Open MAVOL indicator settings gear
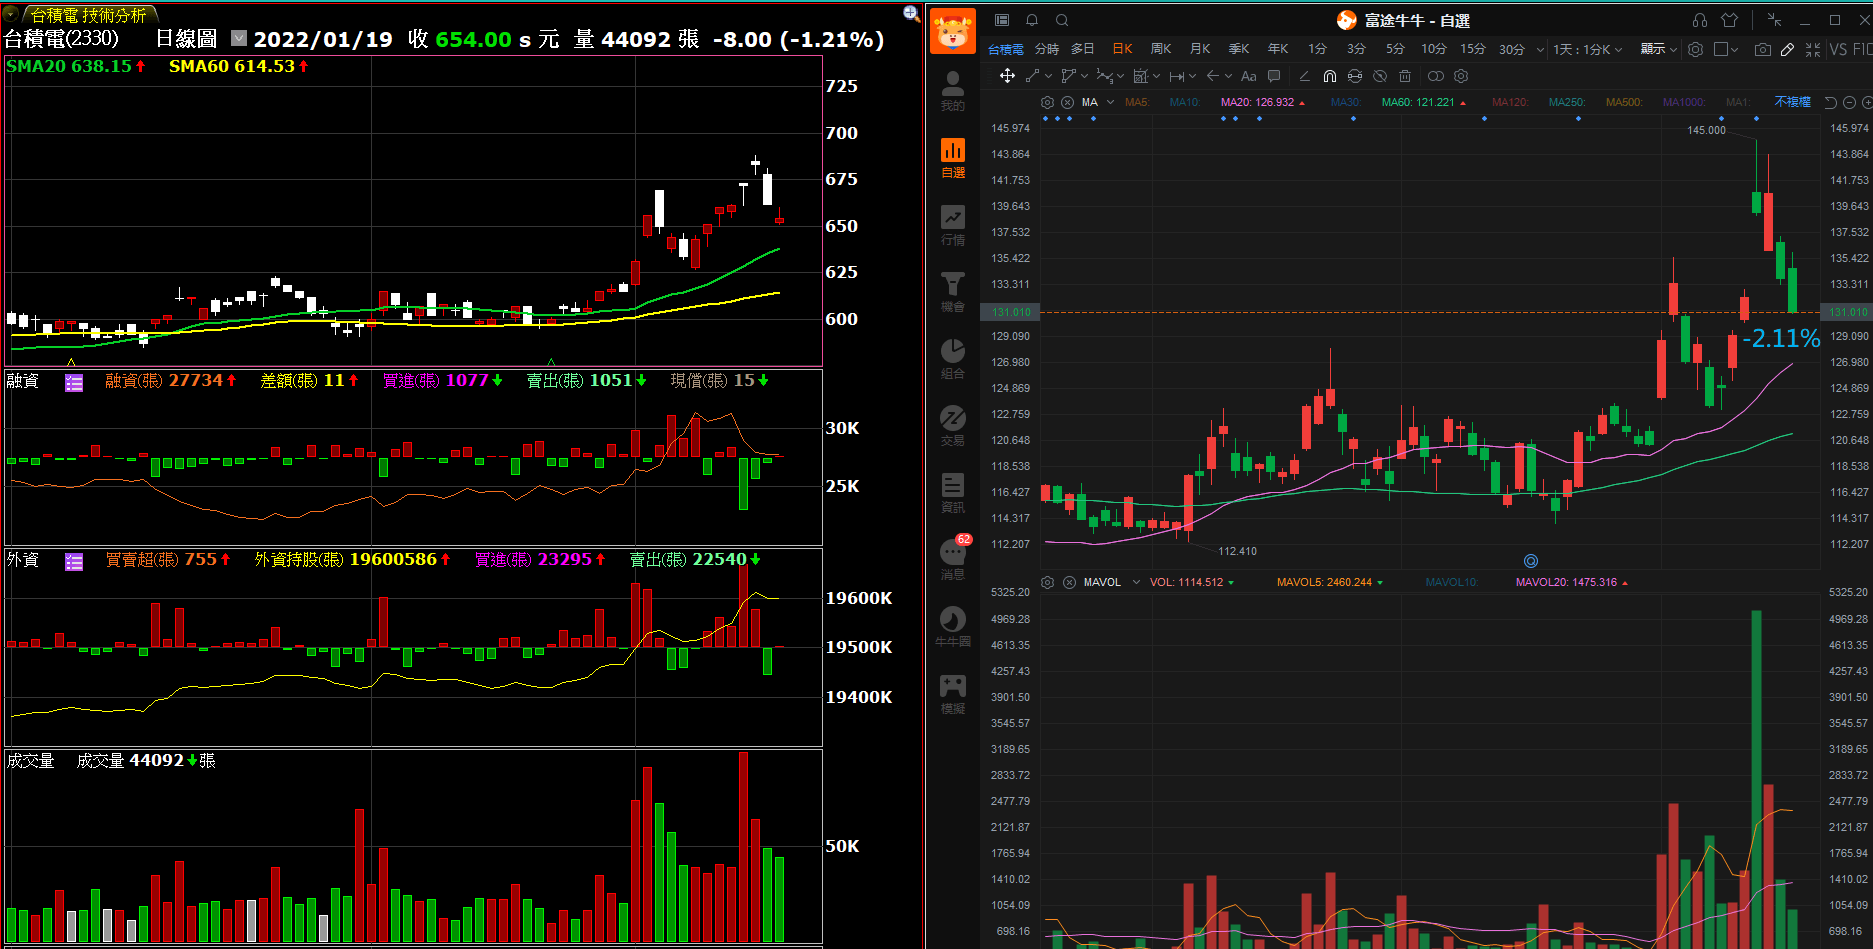Viewport: 1873px width, 949px height. 1047,582
